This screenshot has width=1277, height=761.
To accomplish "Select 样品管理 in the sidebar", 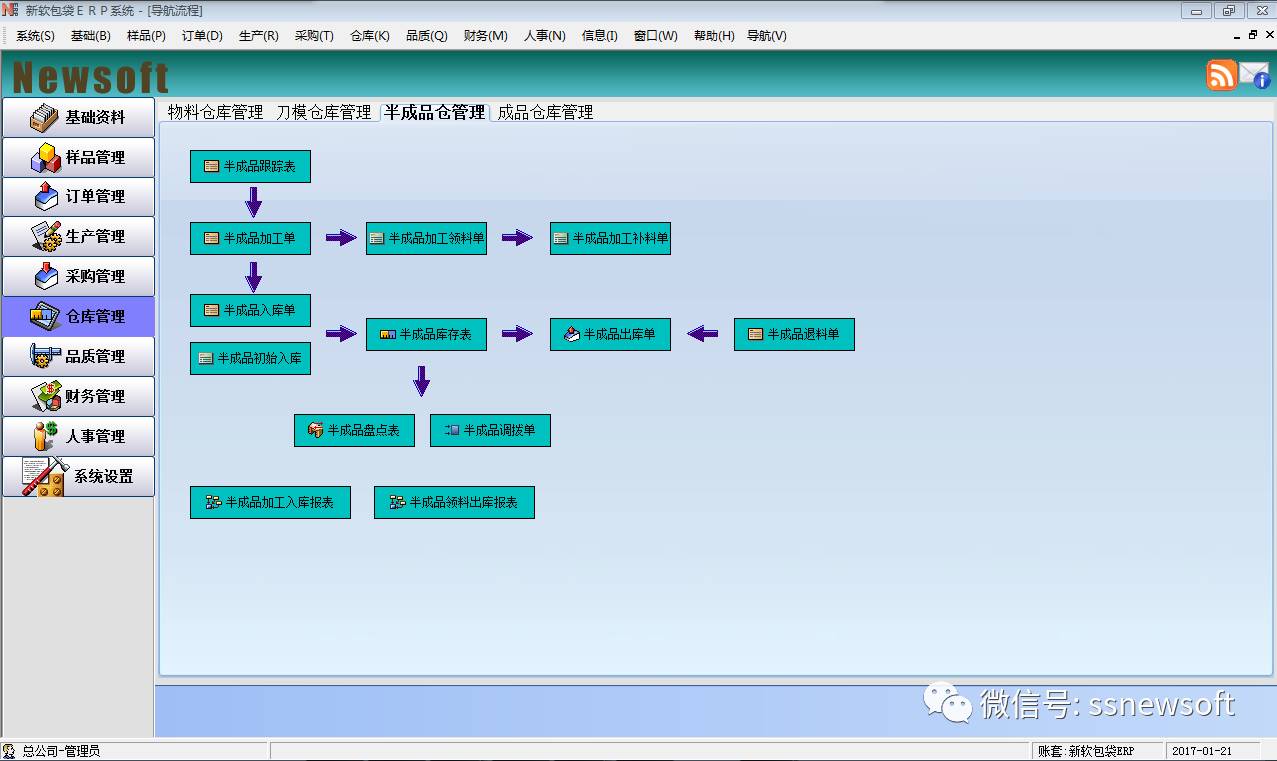I will 79,157.
